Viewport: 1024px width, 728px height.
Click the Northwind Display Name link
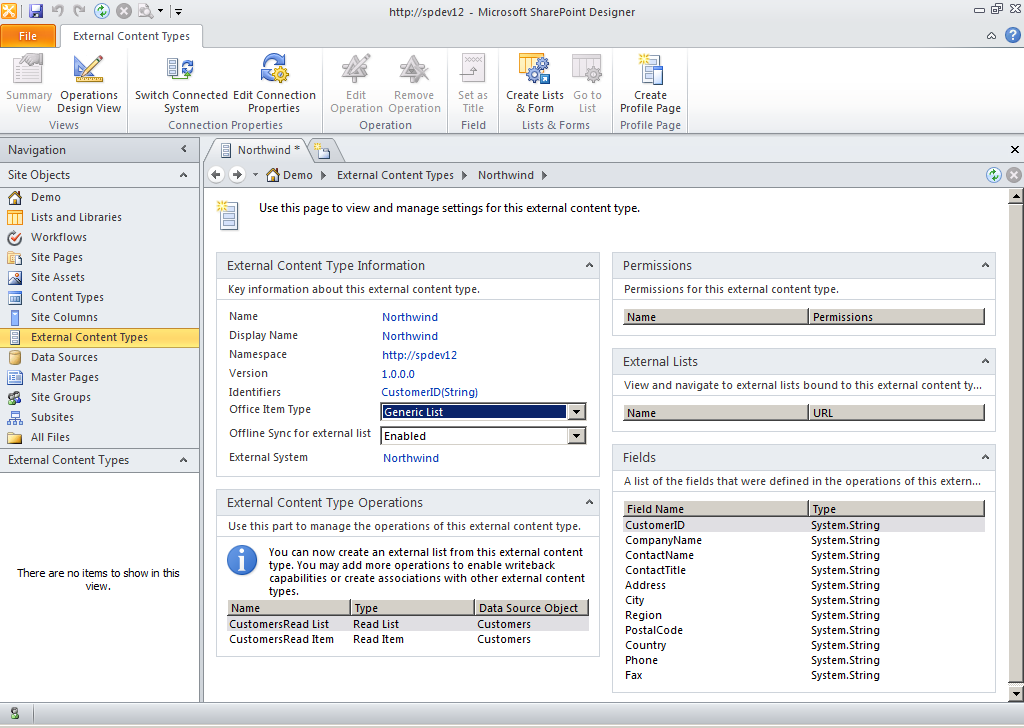coord(410,336)
